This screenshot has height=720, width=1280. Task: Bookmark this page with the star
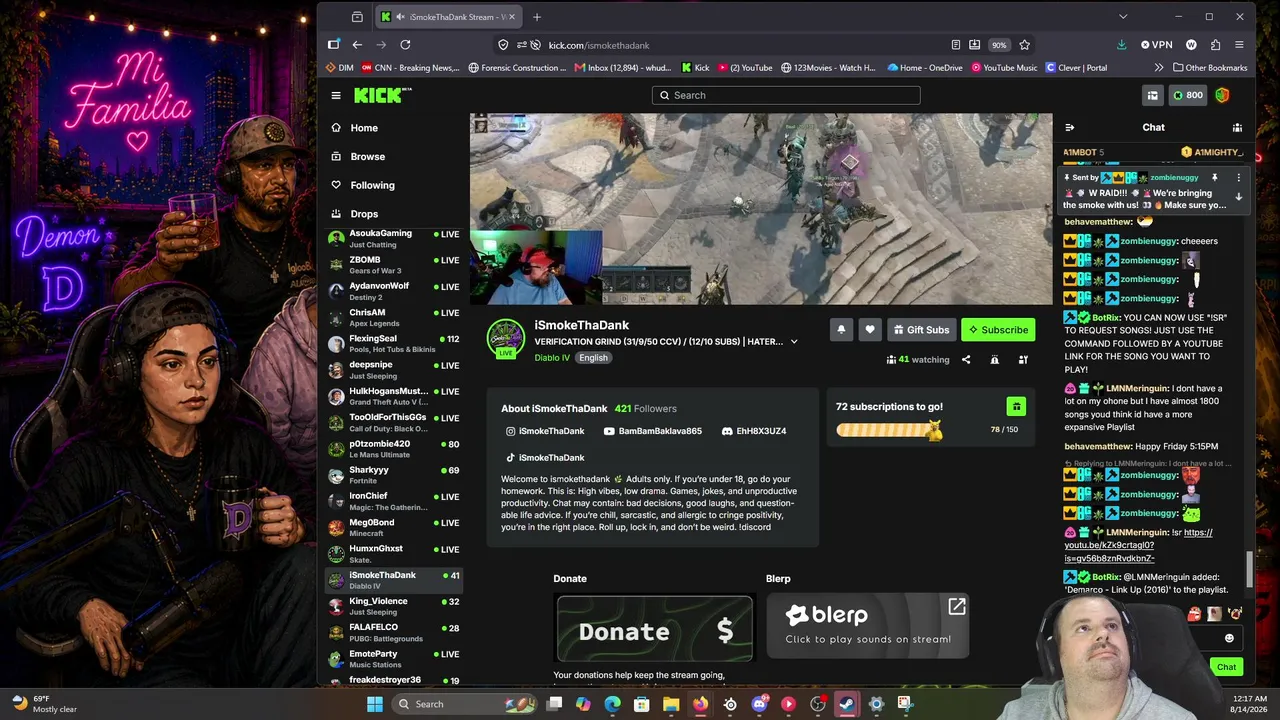1024,45
